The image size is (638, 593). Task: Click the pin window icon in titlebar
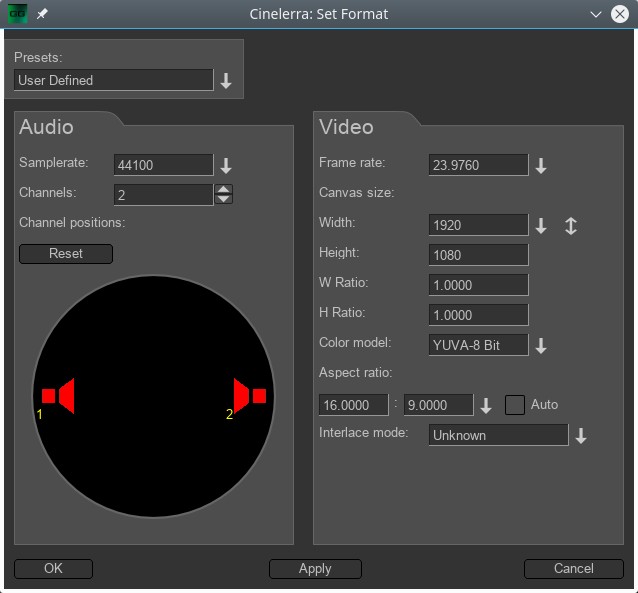pos(42,14)
